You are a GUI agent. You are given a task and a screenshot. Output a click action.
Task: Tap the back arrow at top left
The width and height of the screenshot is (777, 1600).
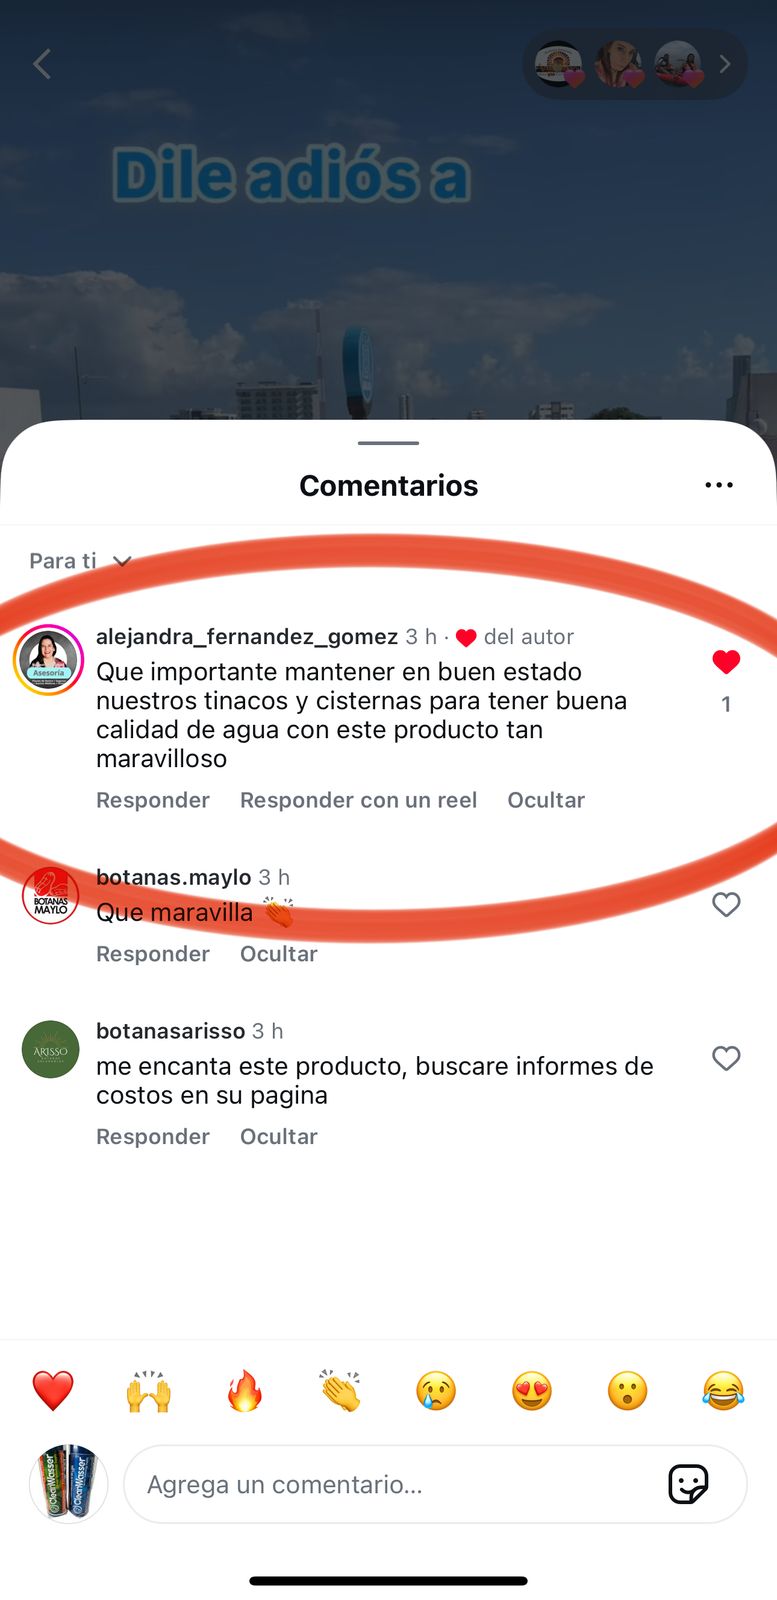(41, 64)
